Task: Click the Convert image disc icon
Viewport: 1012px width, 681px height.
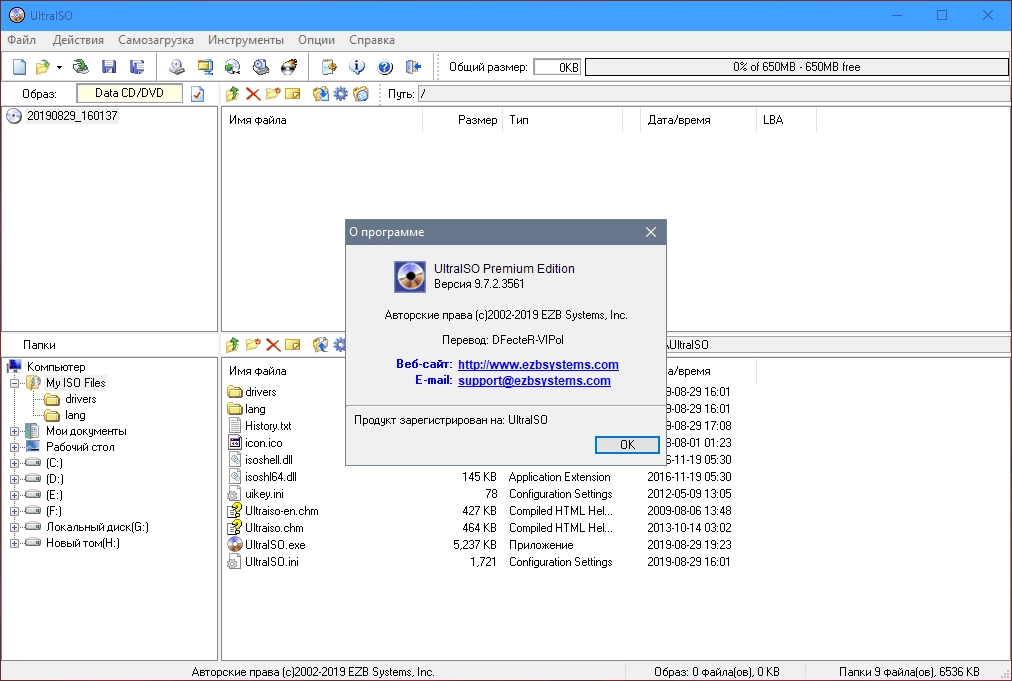Action: tap(232, 66)
